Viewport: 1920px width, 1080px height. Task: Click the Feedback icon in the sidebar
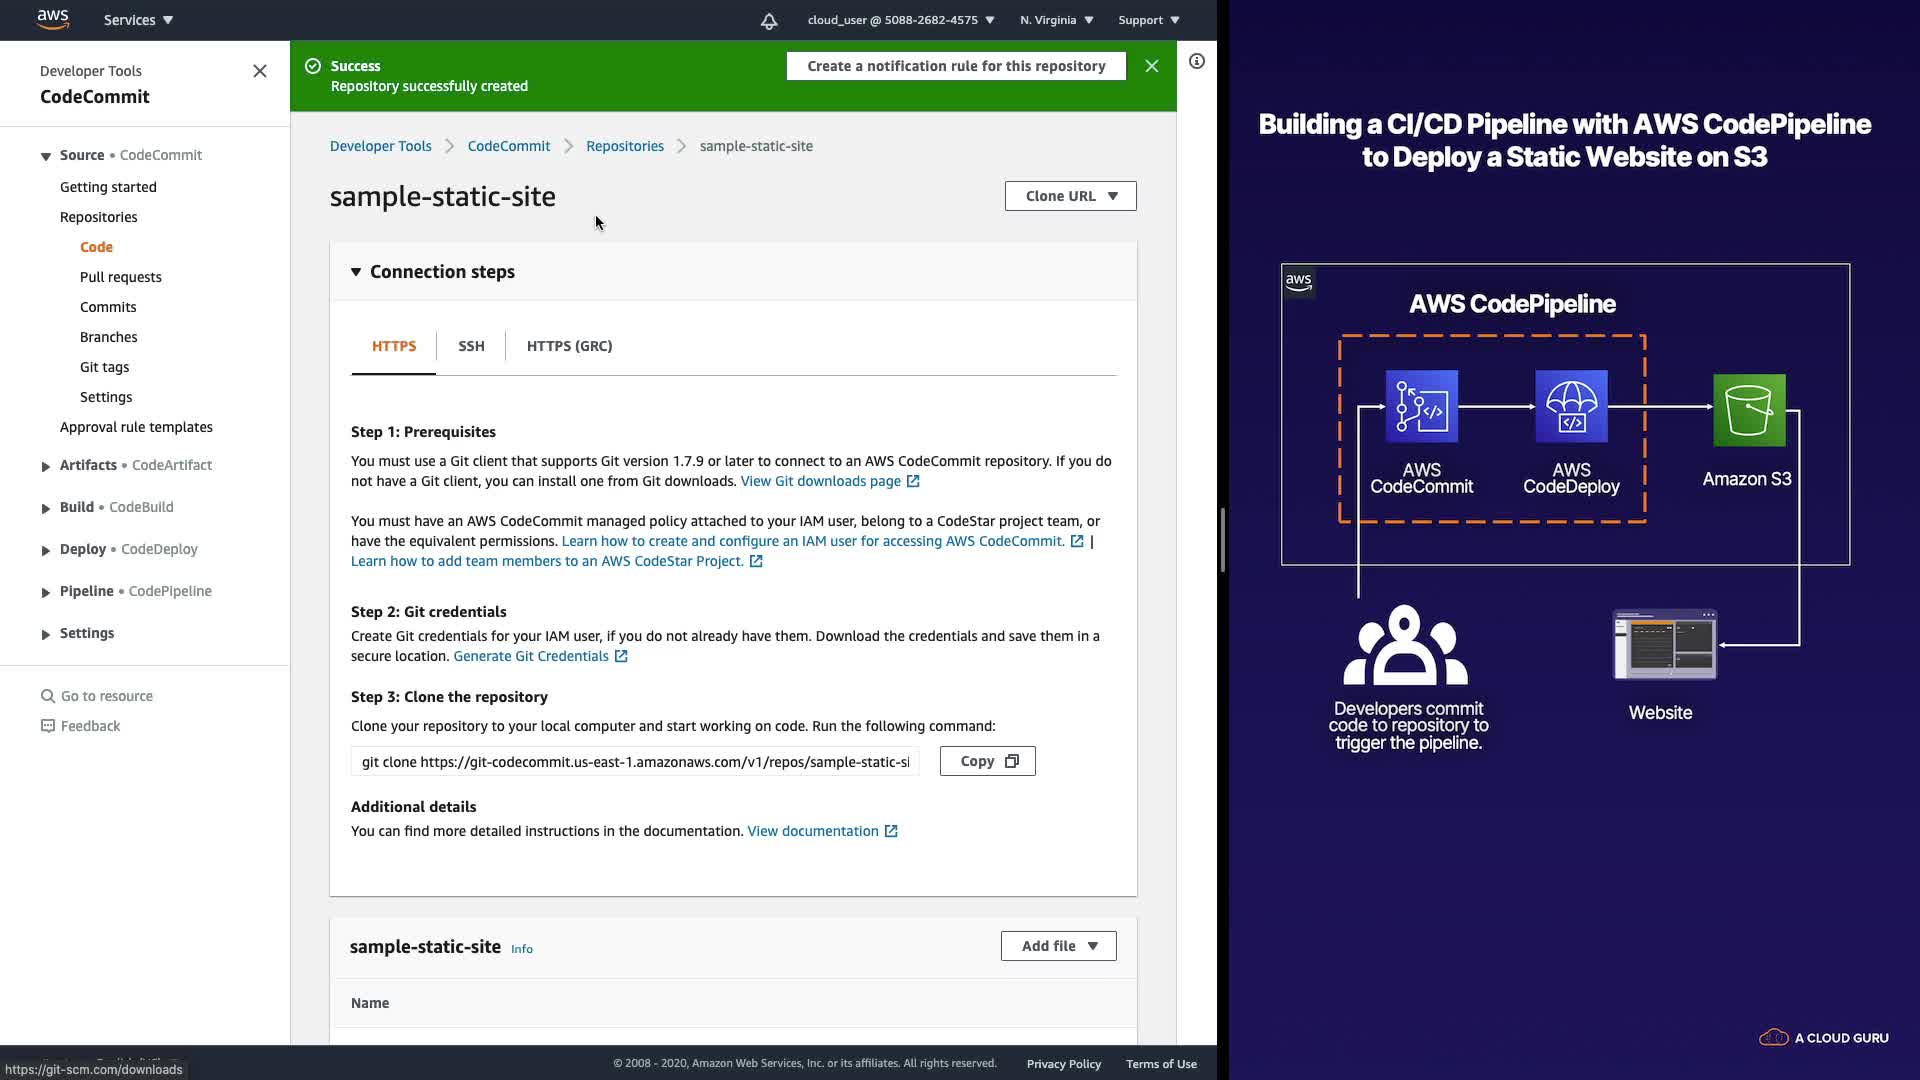coord(47,726)
